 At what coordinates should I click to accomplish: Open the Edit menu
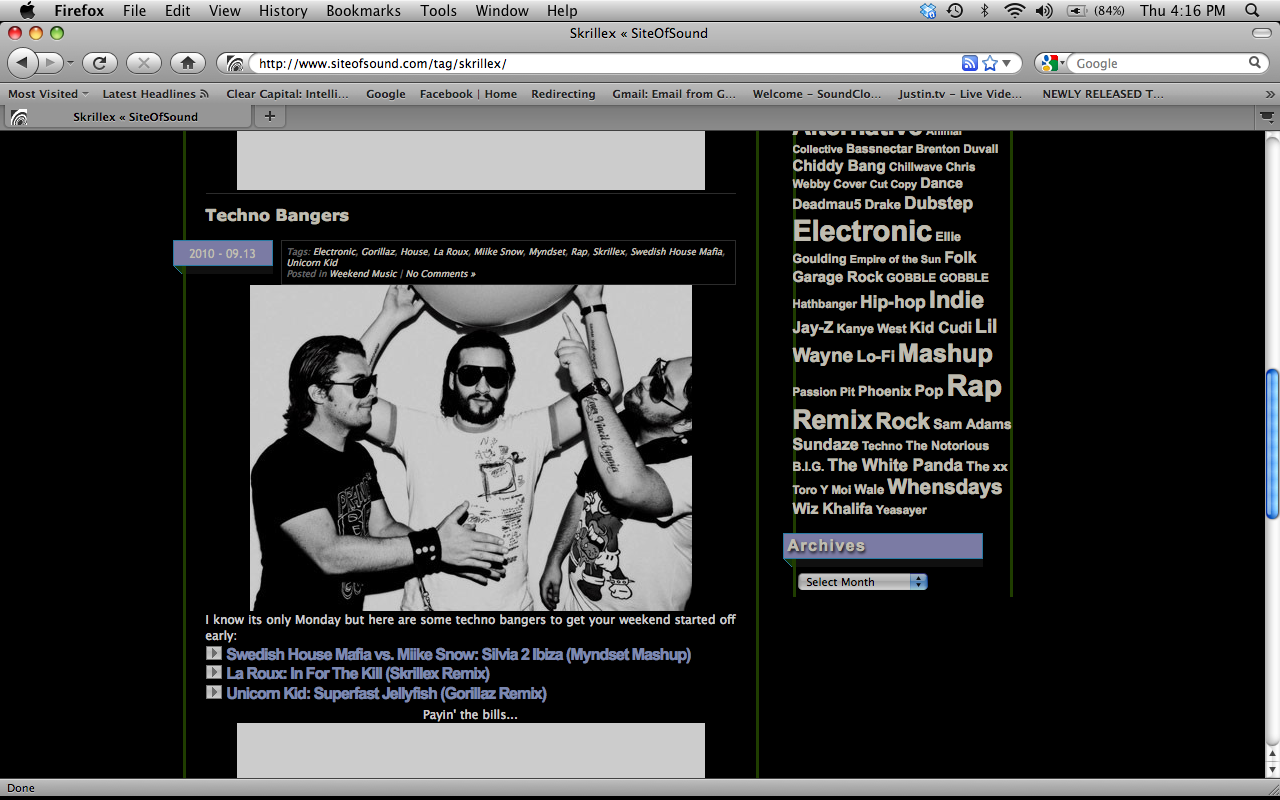pos(178,11)
